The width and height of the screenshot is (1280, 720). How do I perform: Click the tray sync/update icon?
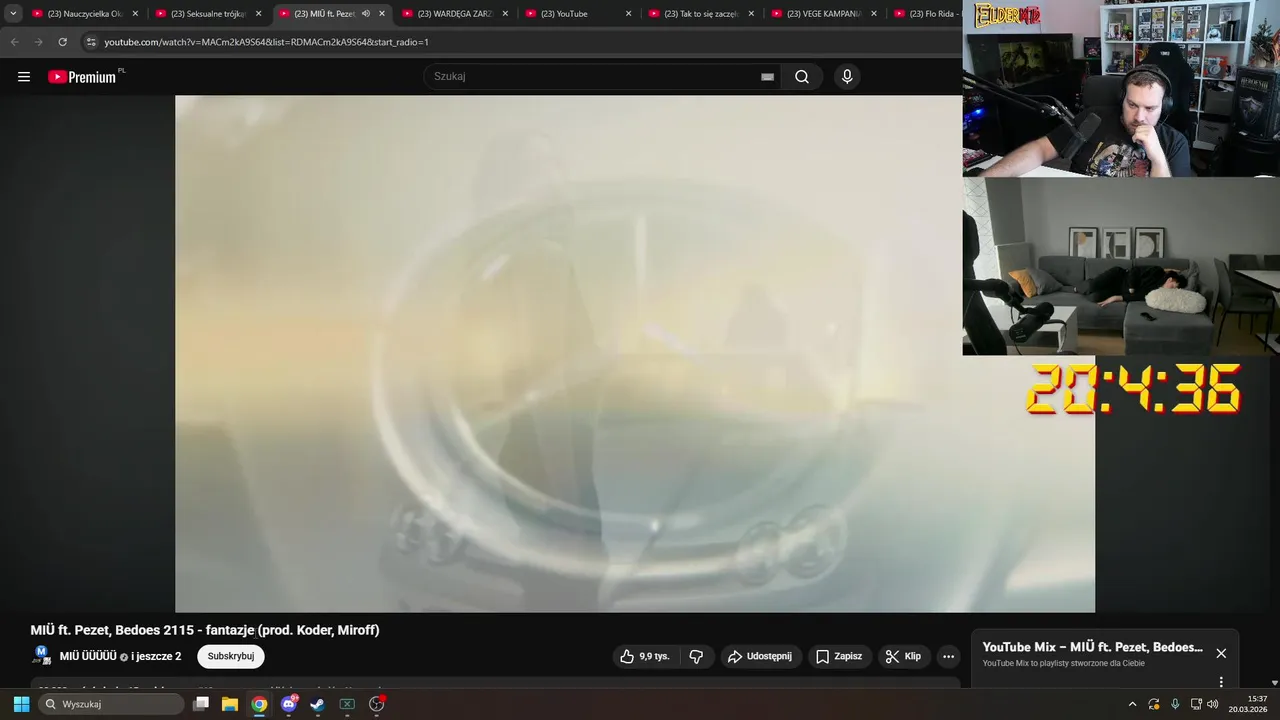click(1154, 704)
